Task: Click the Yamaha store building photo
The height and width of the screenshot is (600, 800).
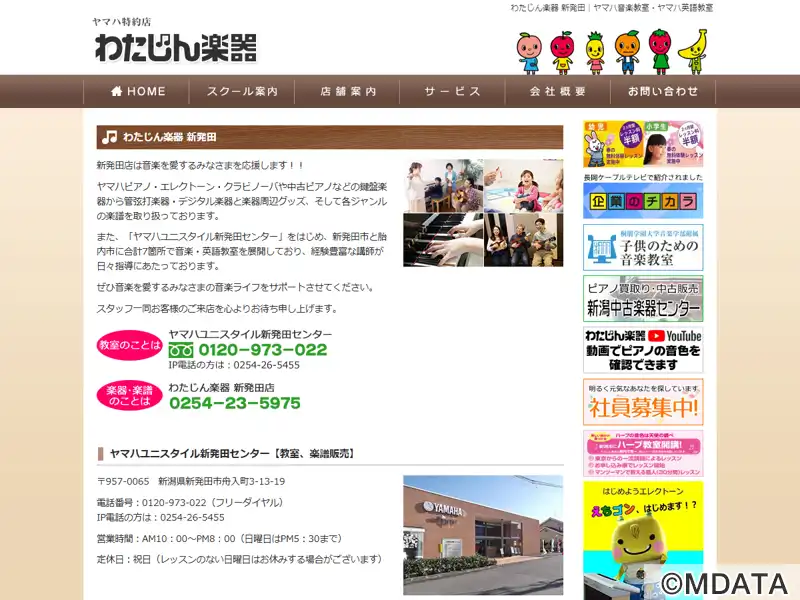Action: tap(483, 535)
